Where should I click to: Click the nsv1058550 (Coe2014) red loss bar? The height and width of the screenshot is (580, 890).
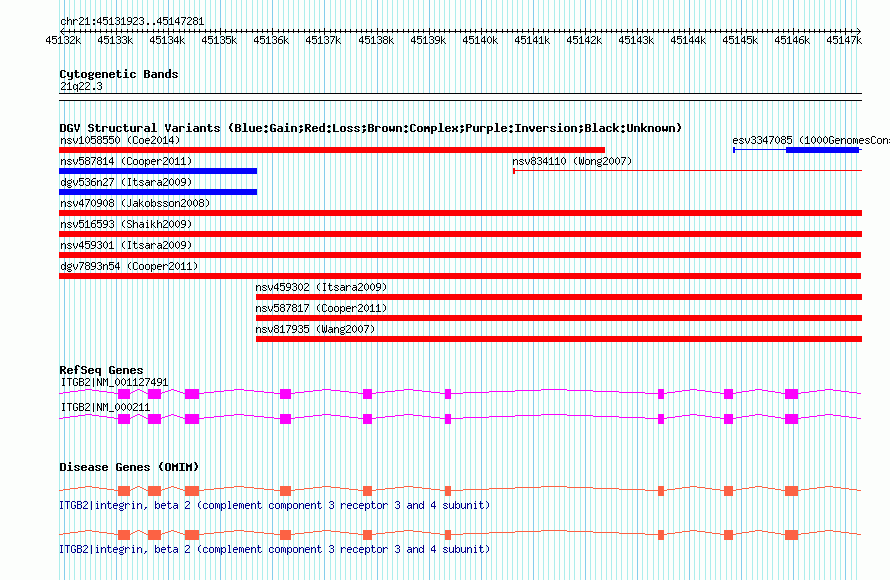pos(332,150)
